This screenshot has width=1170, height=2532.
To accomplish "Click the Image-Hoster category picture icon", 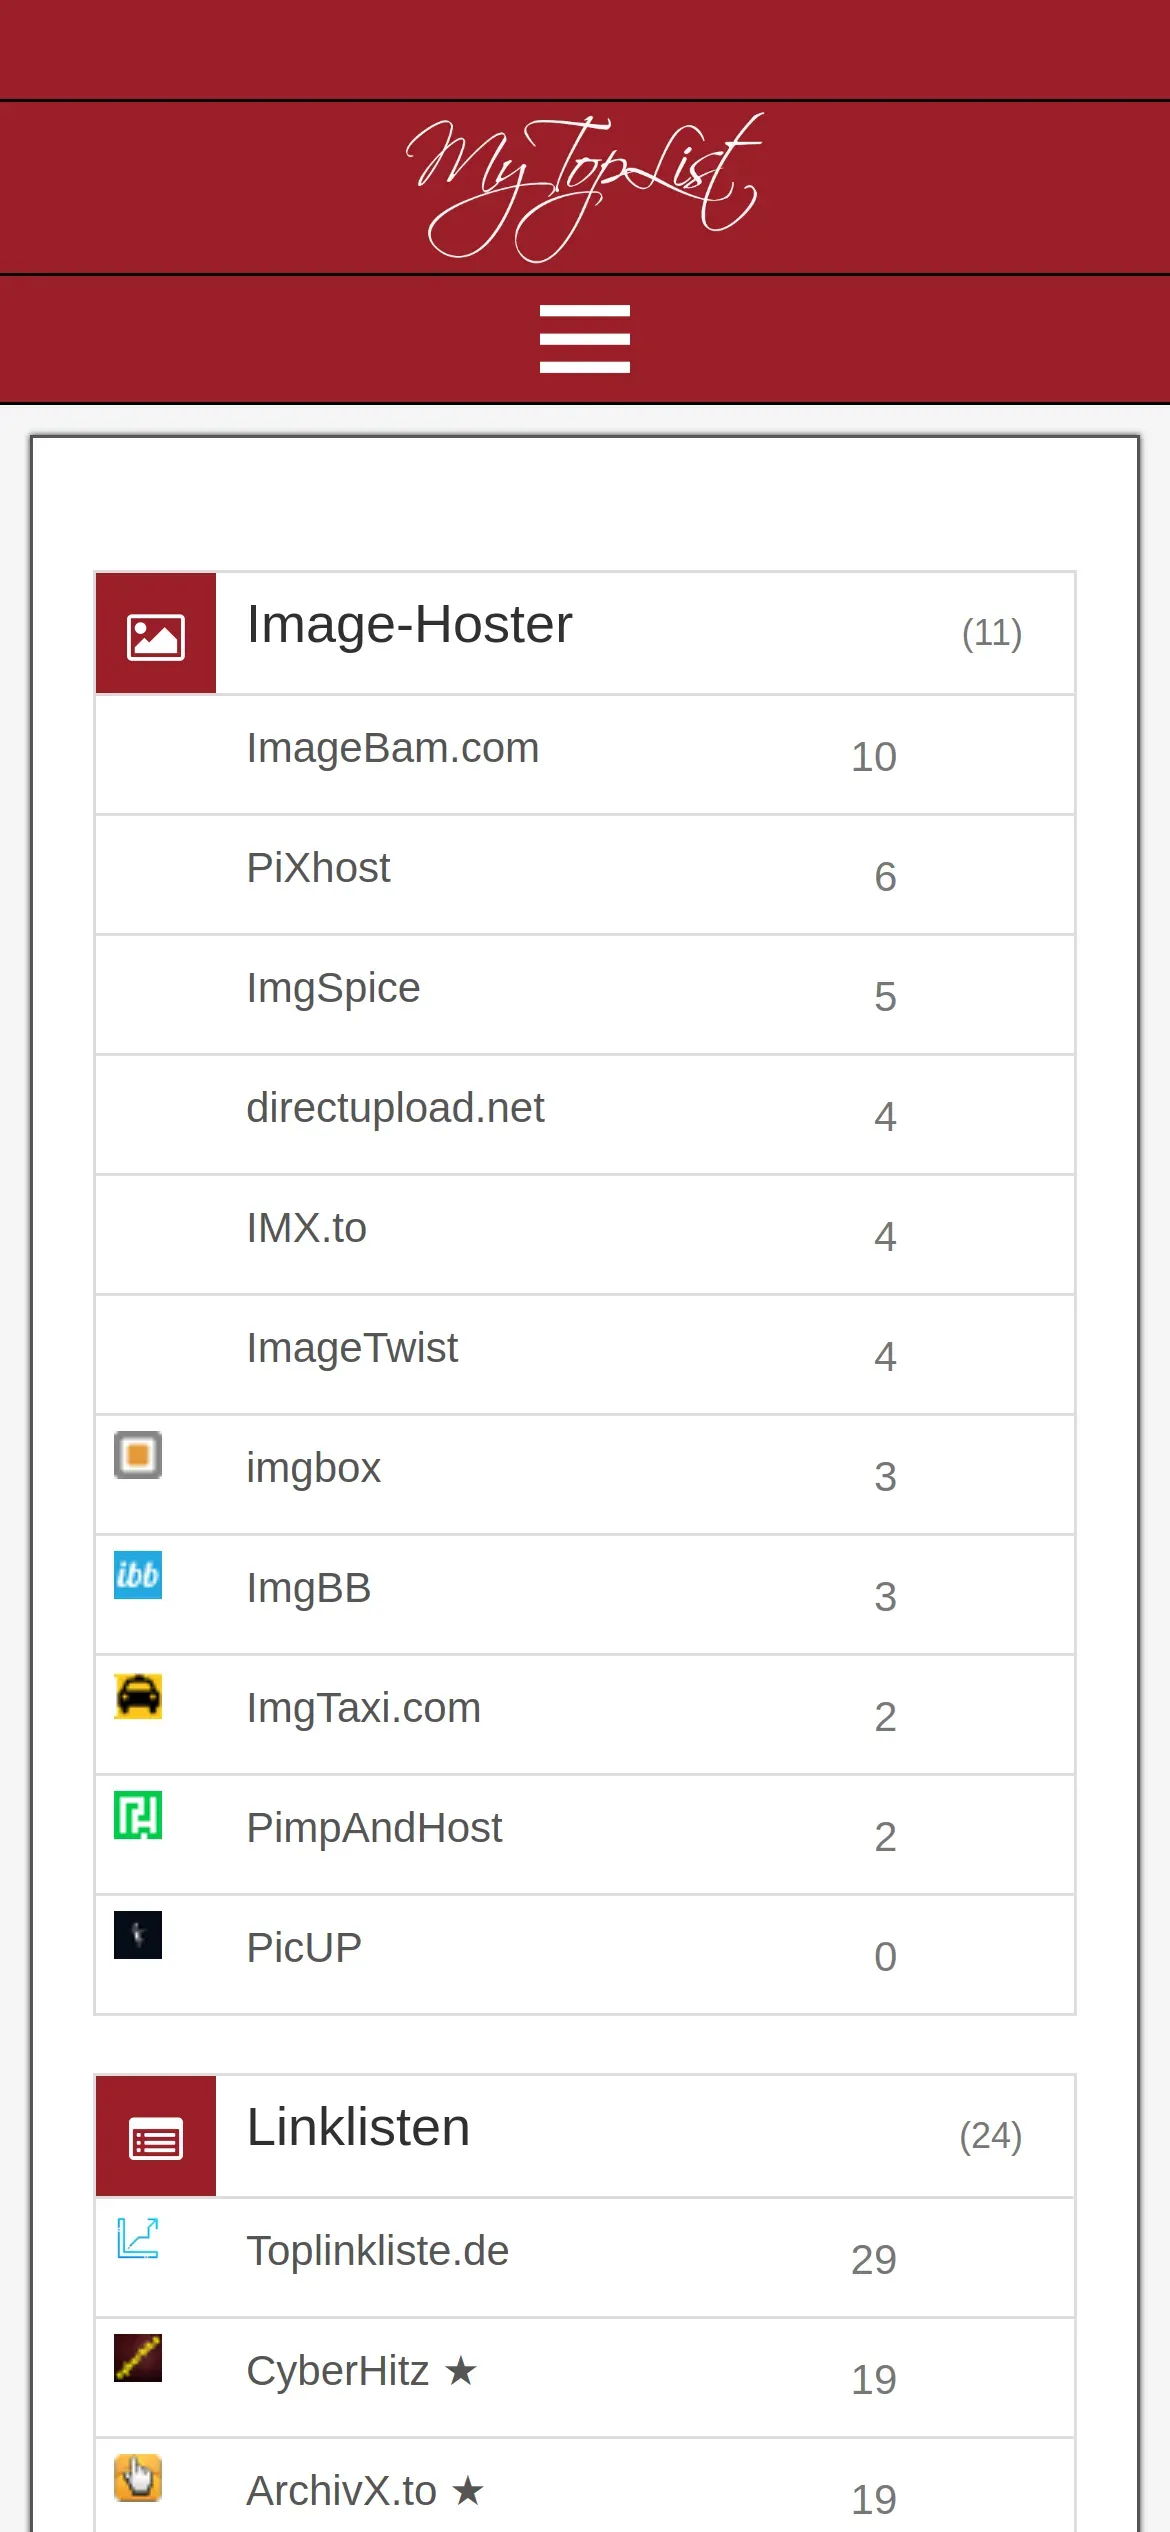I will pos(156,634).
